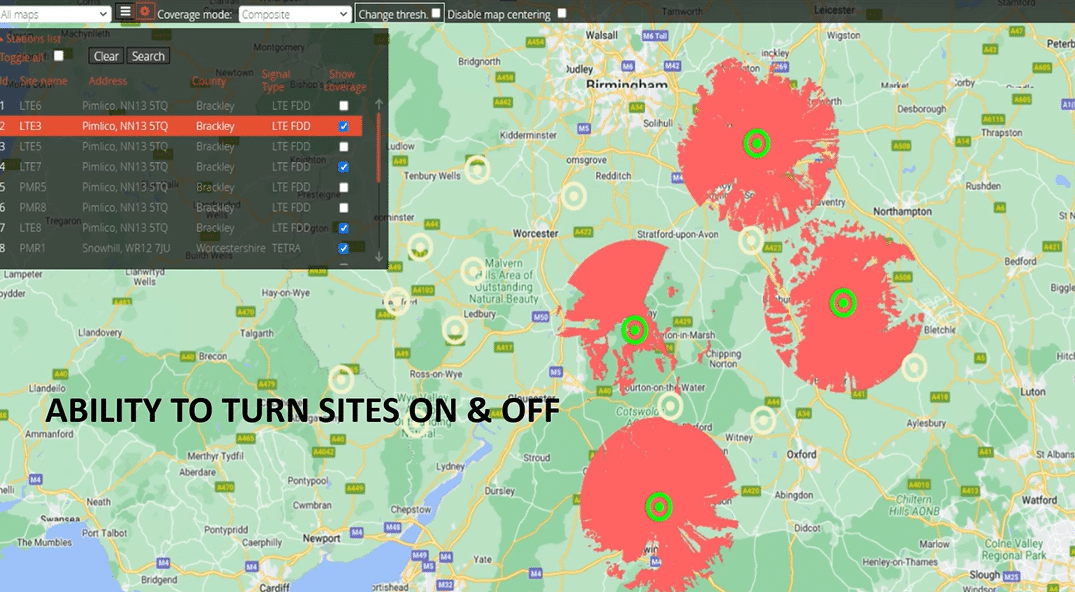Click pale station marker on Wye Valley label

click(415, 424)
